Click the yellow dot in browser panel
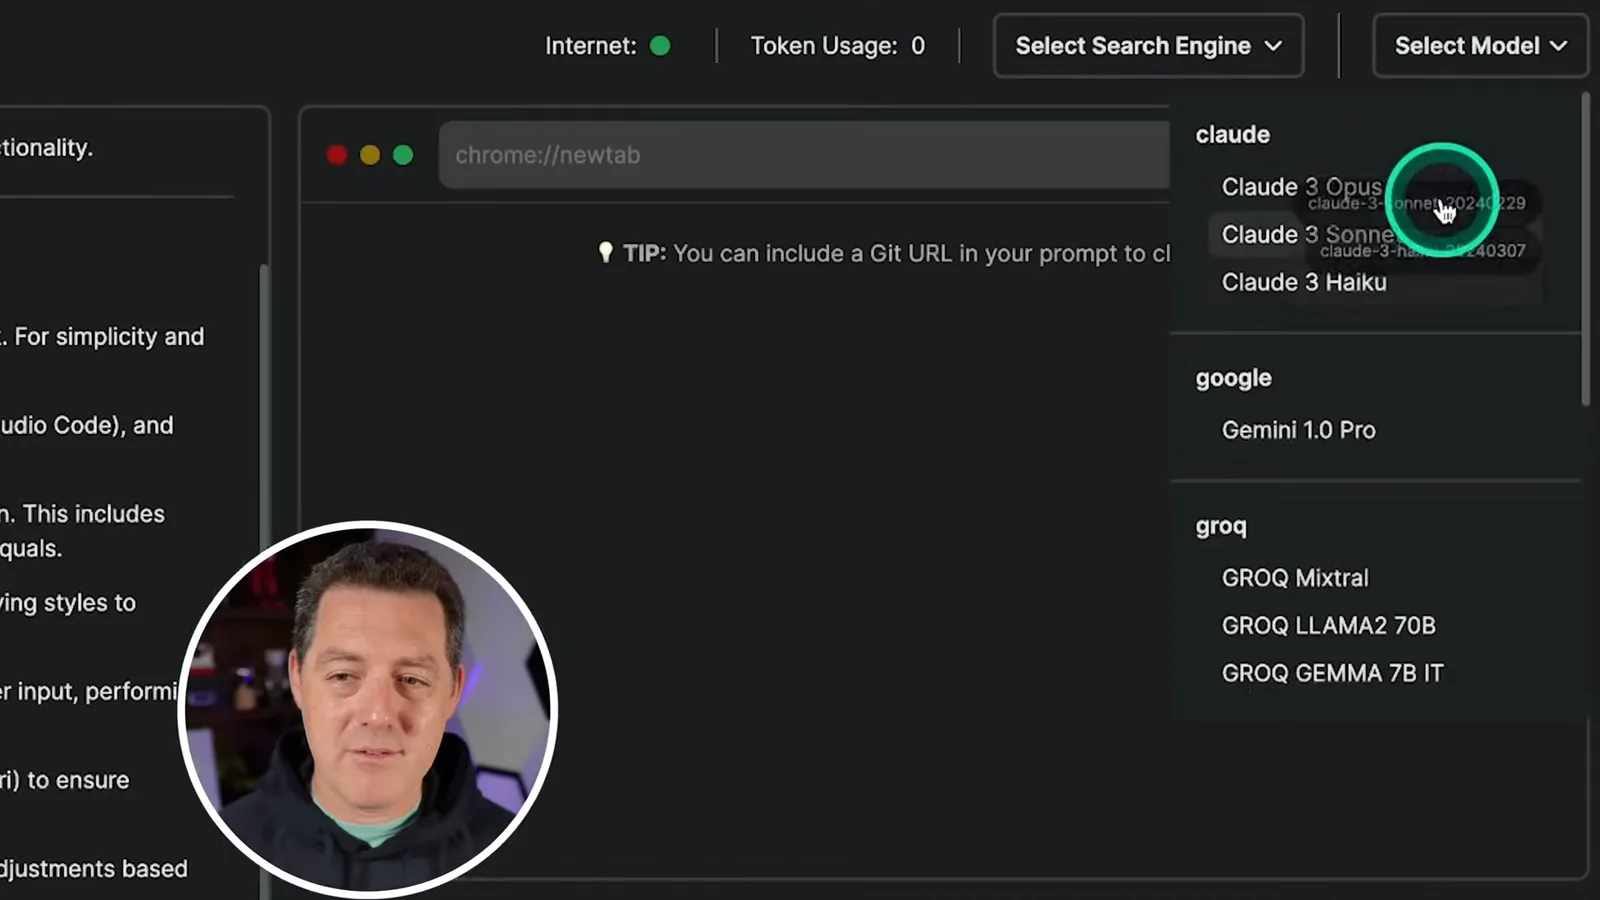 pos(370,155)
